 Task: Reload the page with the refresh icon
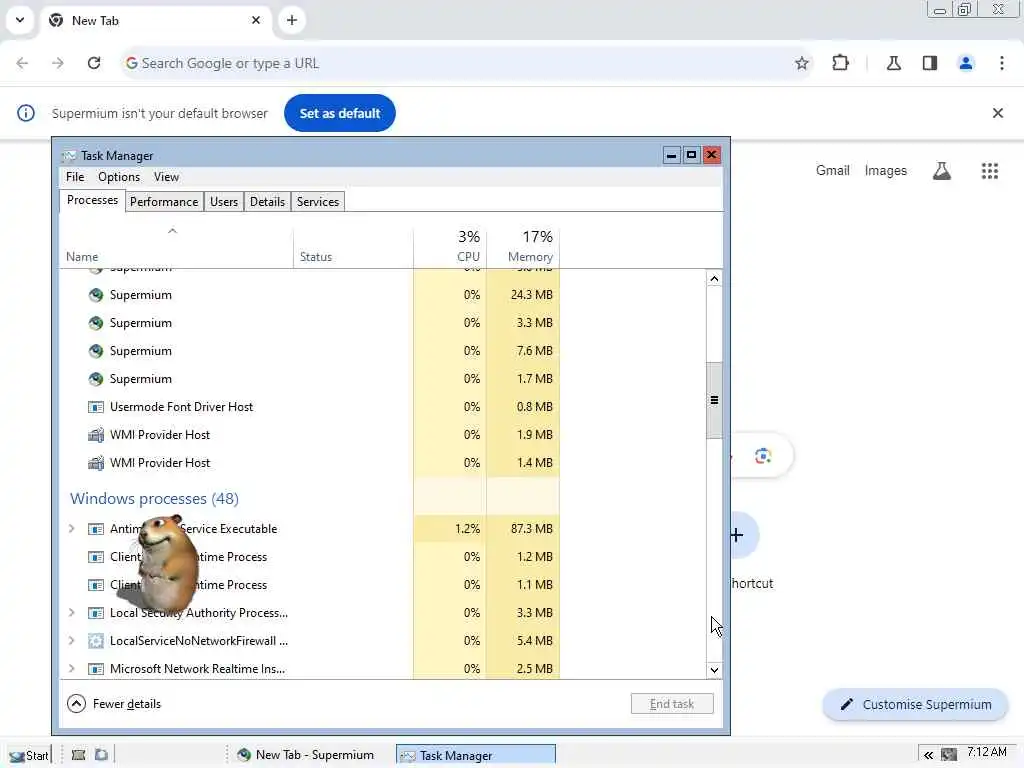(x=94, y=63)
